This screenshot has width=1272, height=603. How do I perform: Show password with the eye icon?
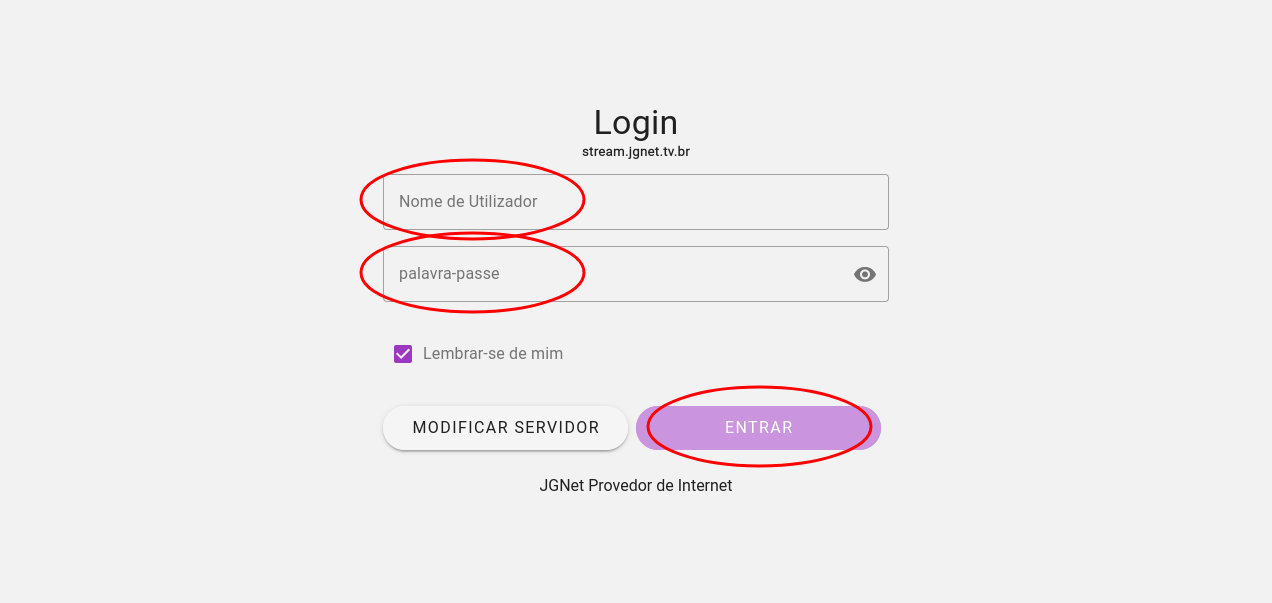[865, 274]
